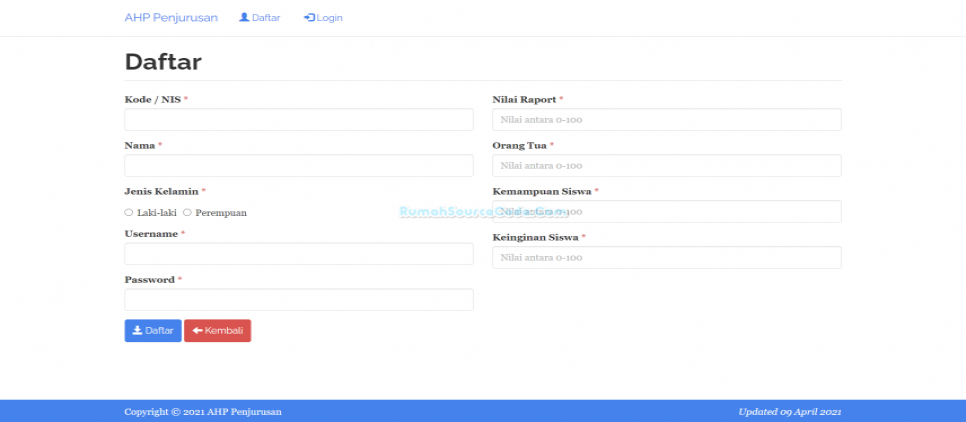The image size is (966, 422).
Task: Click the login arrow icon in navbar
Action: click(x=309, y=18)
